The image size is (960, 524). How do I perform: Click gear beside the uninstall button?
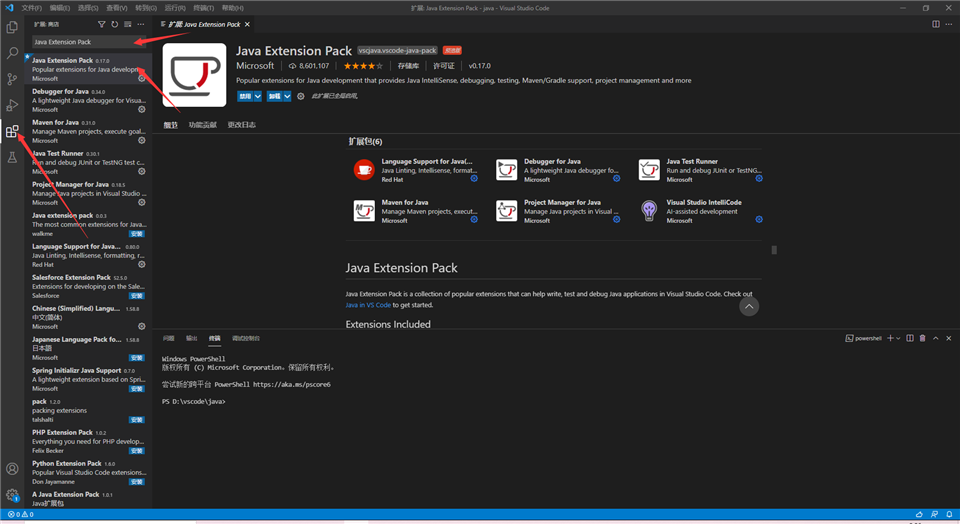pos(301,96)
